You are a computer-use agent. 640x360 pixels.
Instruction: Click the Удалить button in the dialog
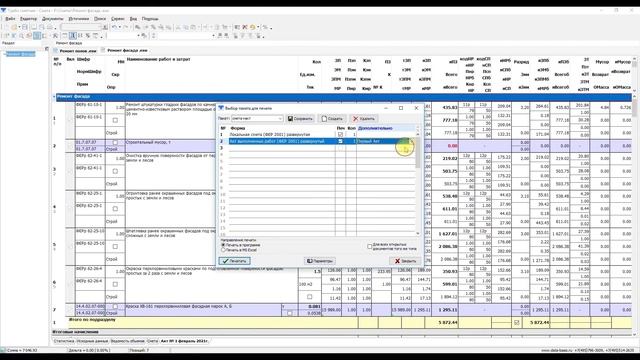(364, 118)
